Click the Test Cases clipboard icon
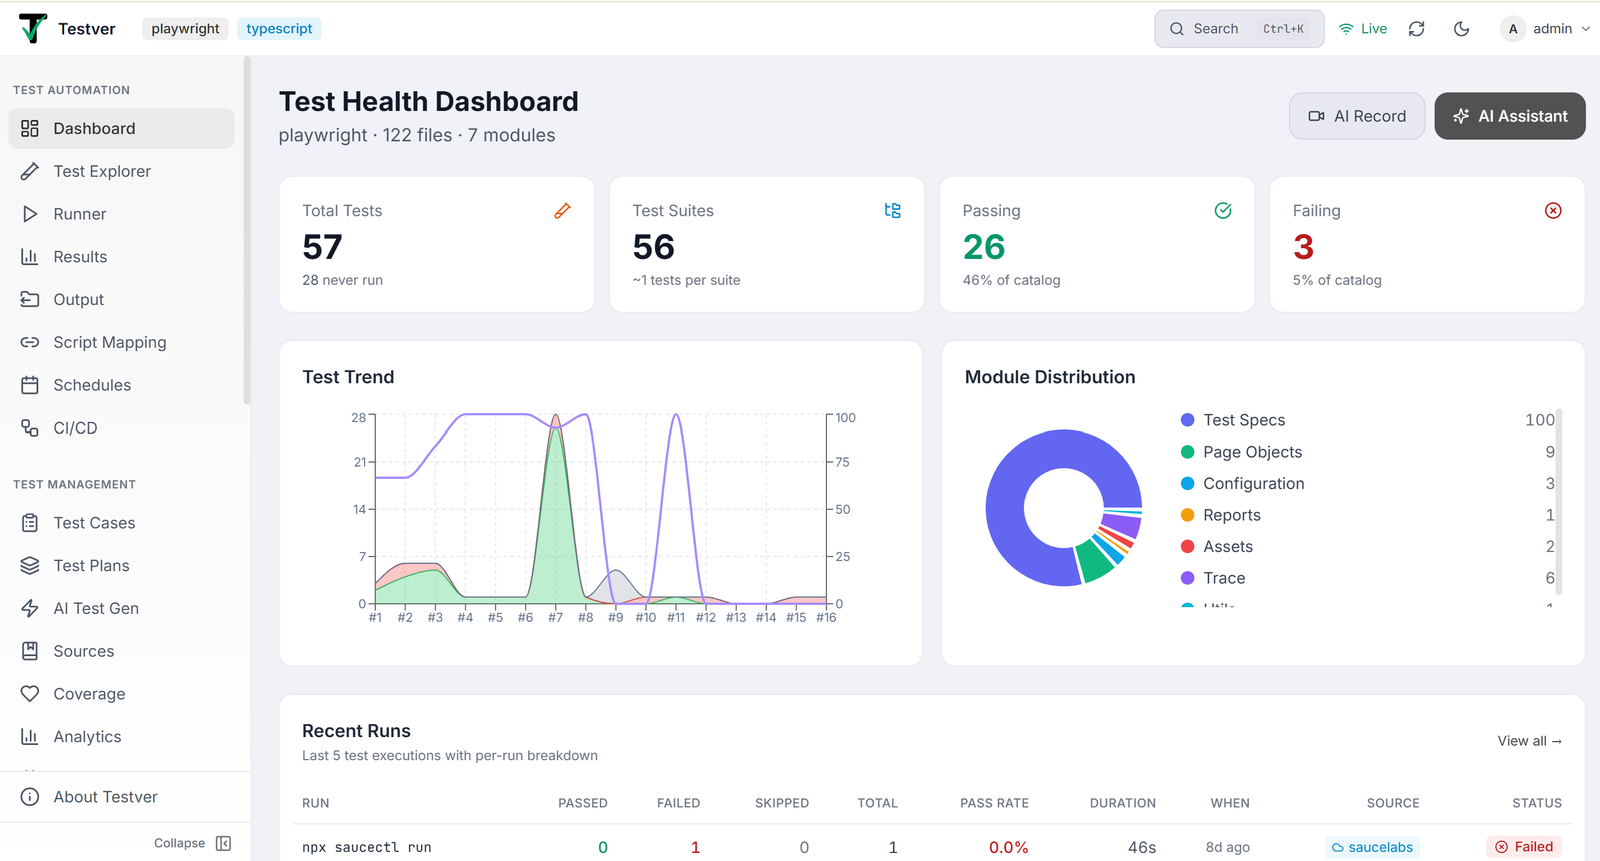The height and width of the screenshot is (861, 1600). pos(30,523)
